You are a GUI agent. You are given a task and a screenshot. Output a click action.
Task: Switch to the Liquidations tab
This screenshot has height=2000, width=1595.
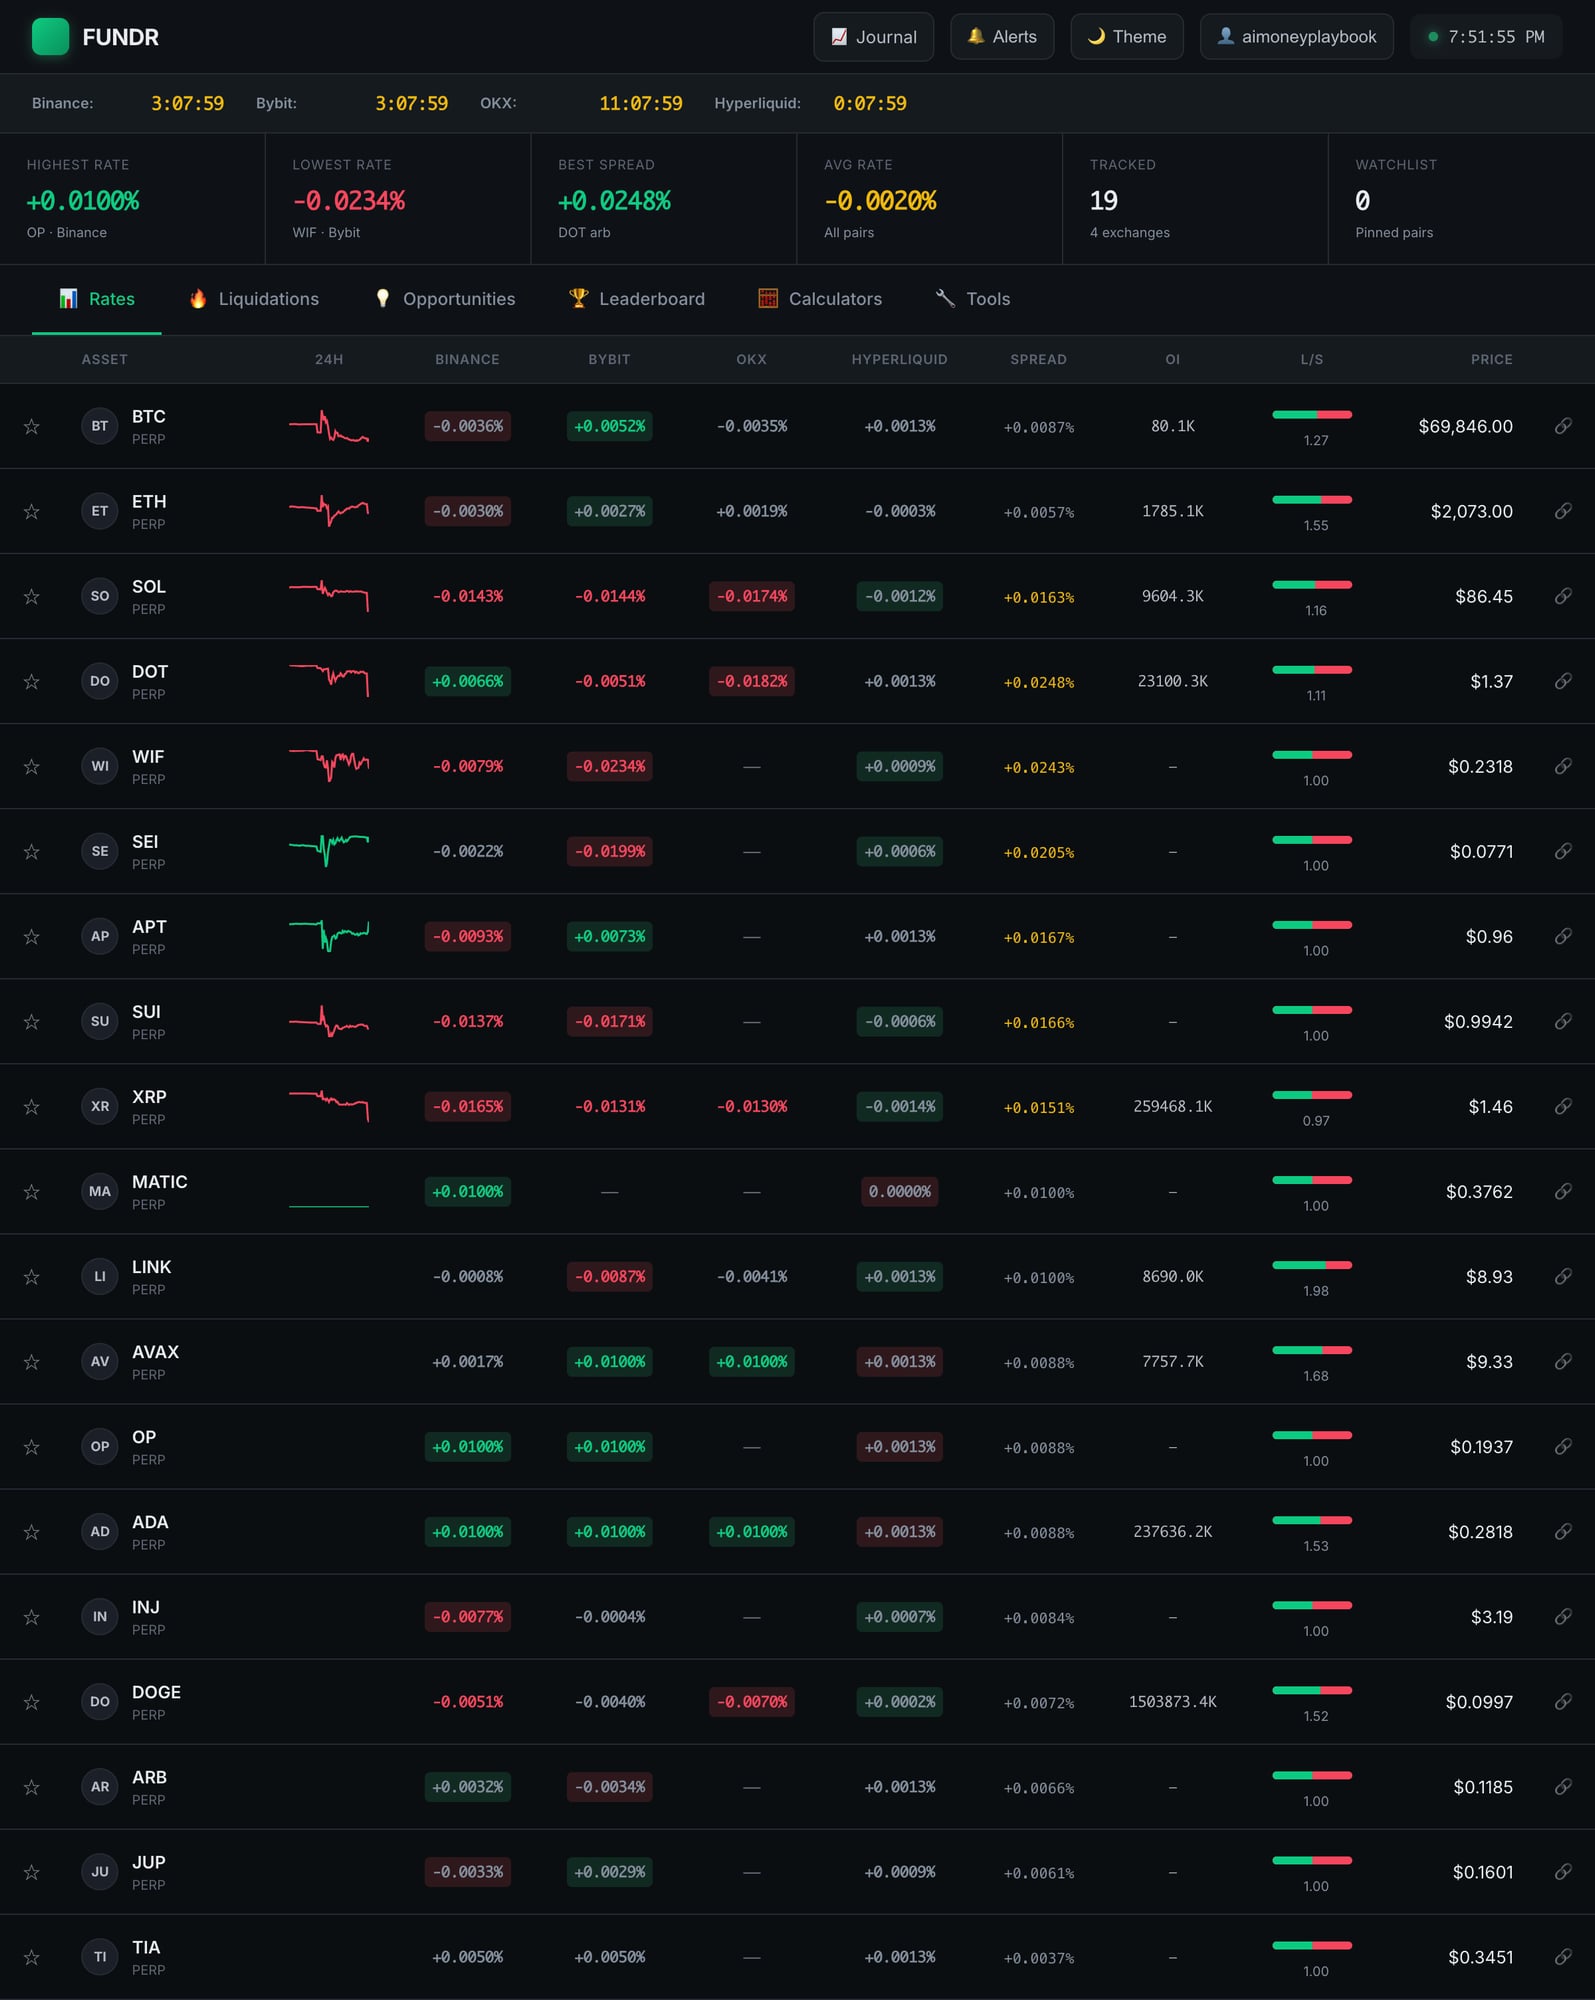pos(254,299)
